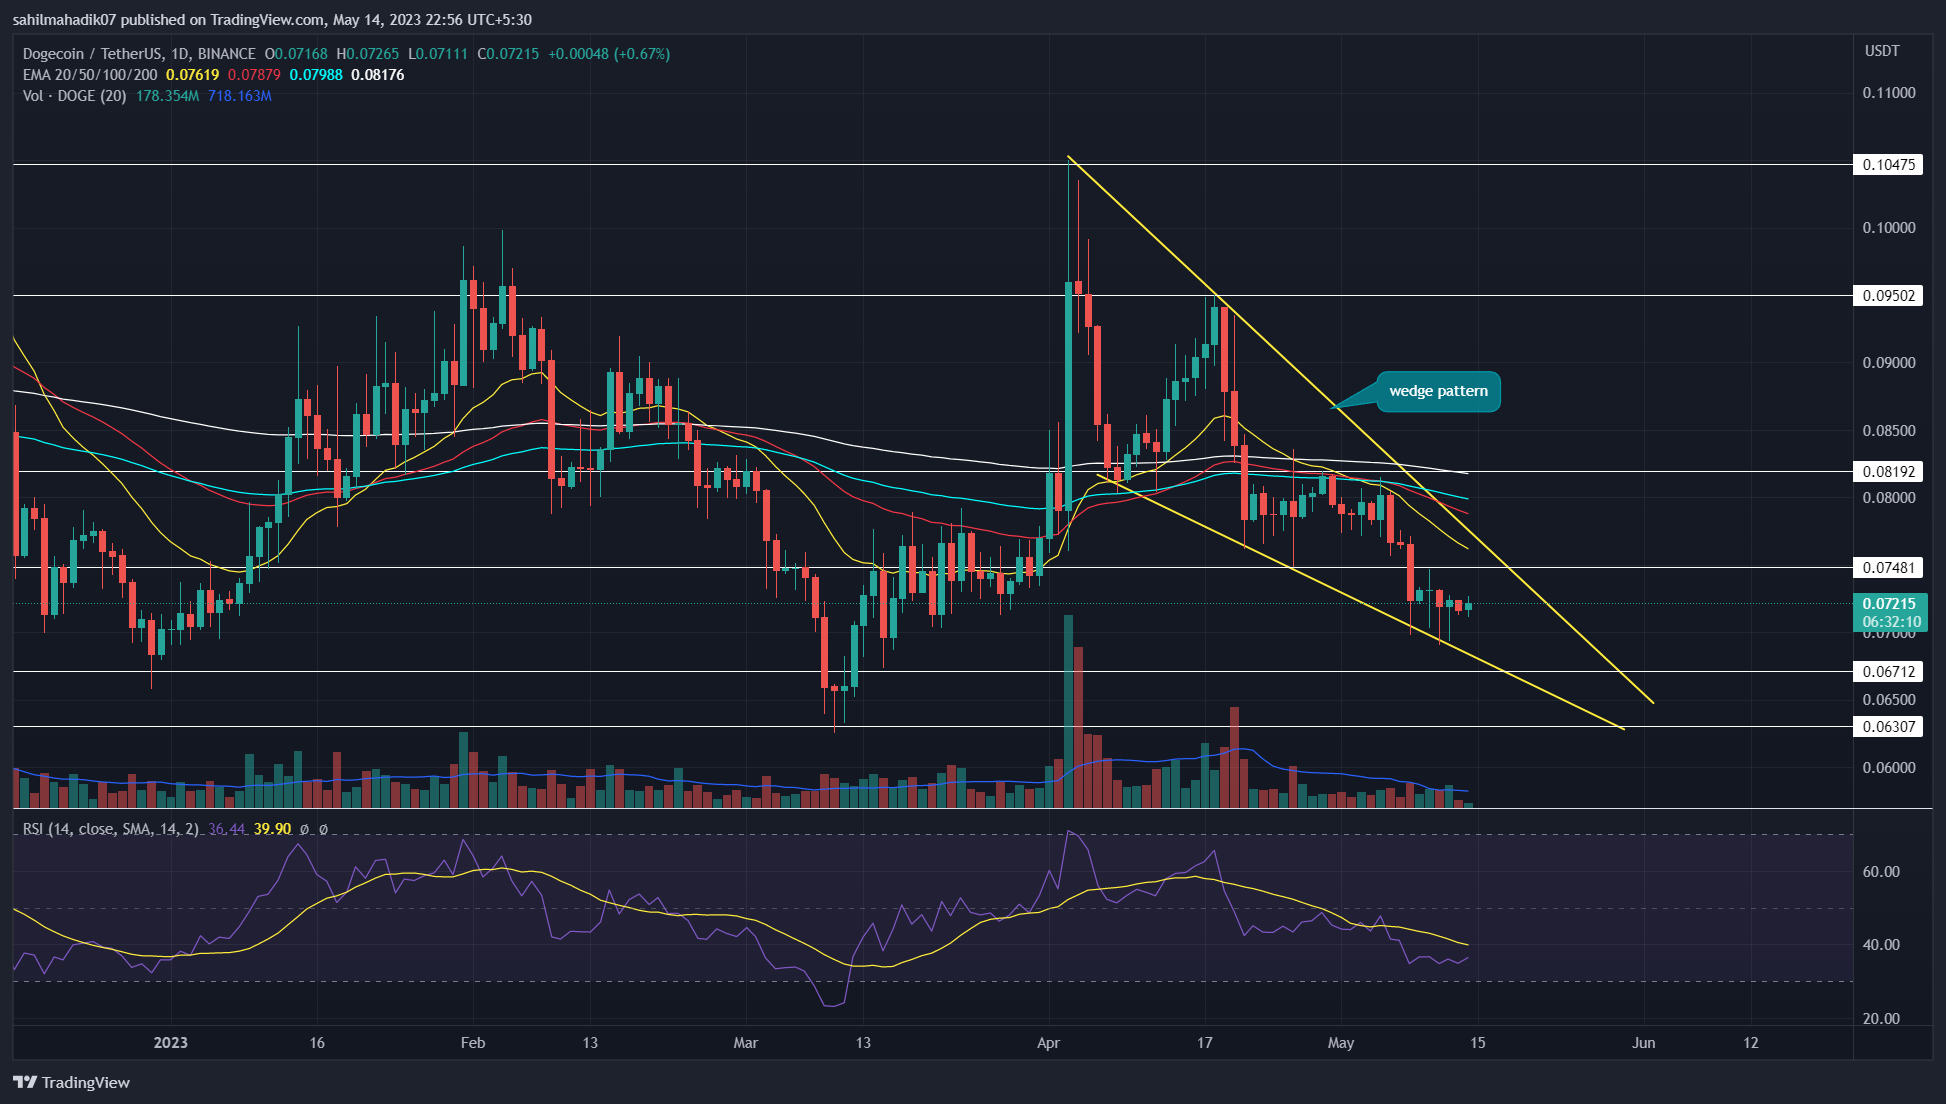Click the 0.11000 tick on price axis

[1889, 93]
